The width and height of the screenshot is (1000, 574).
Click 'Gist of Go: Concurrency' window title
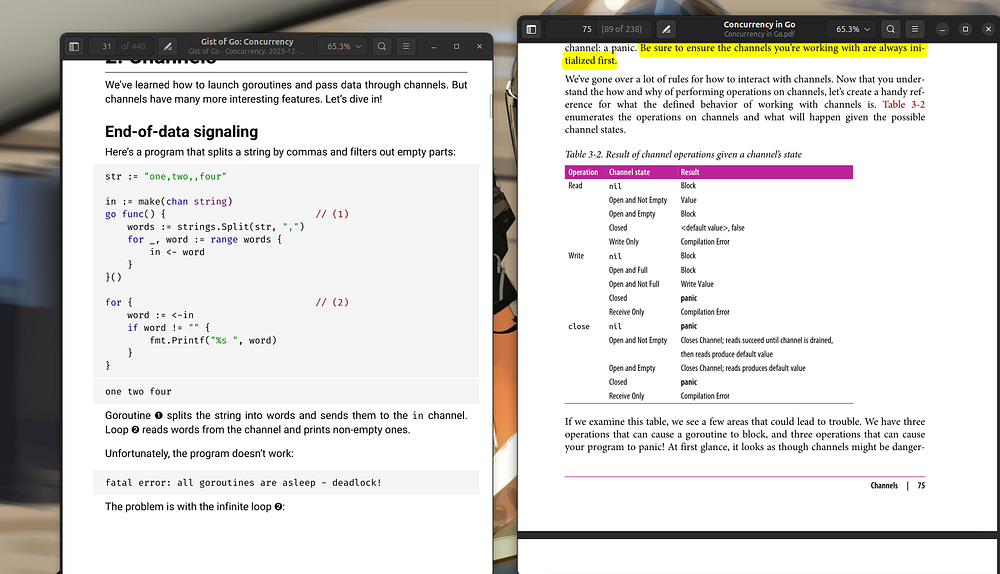(247, 41)
